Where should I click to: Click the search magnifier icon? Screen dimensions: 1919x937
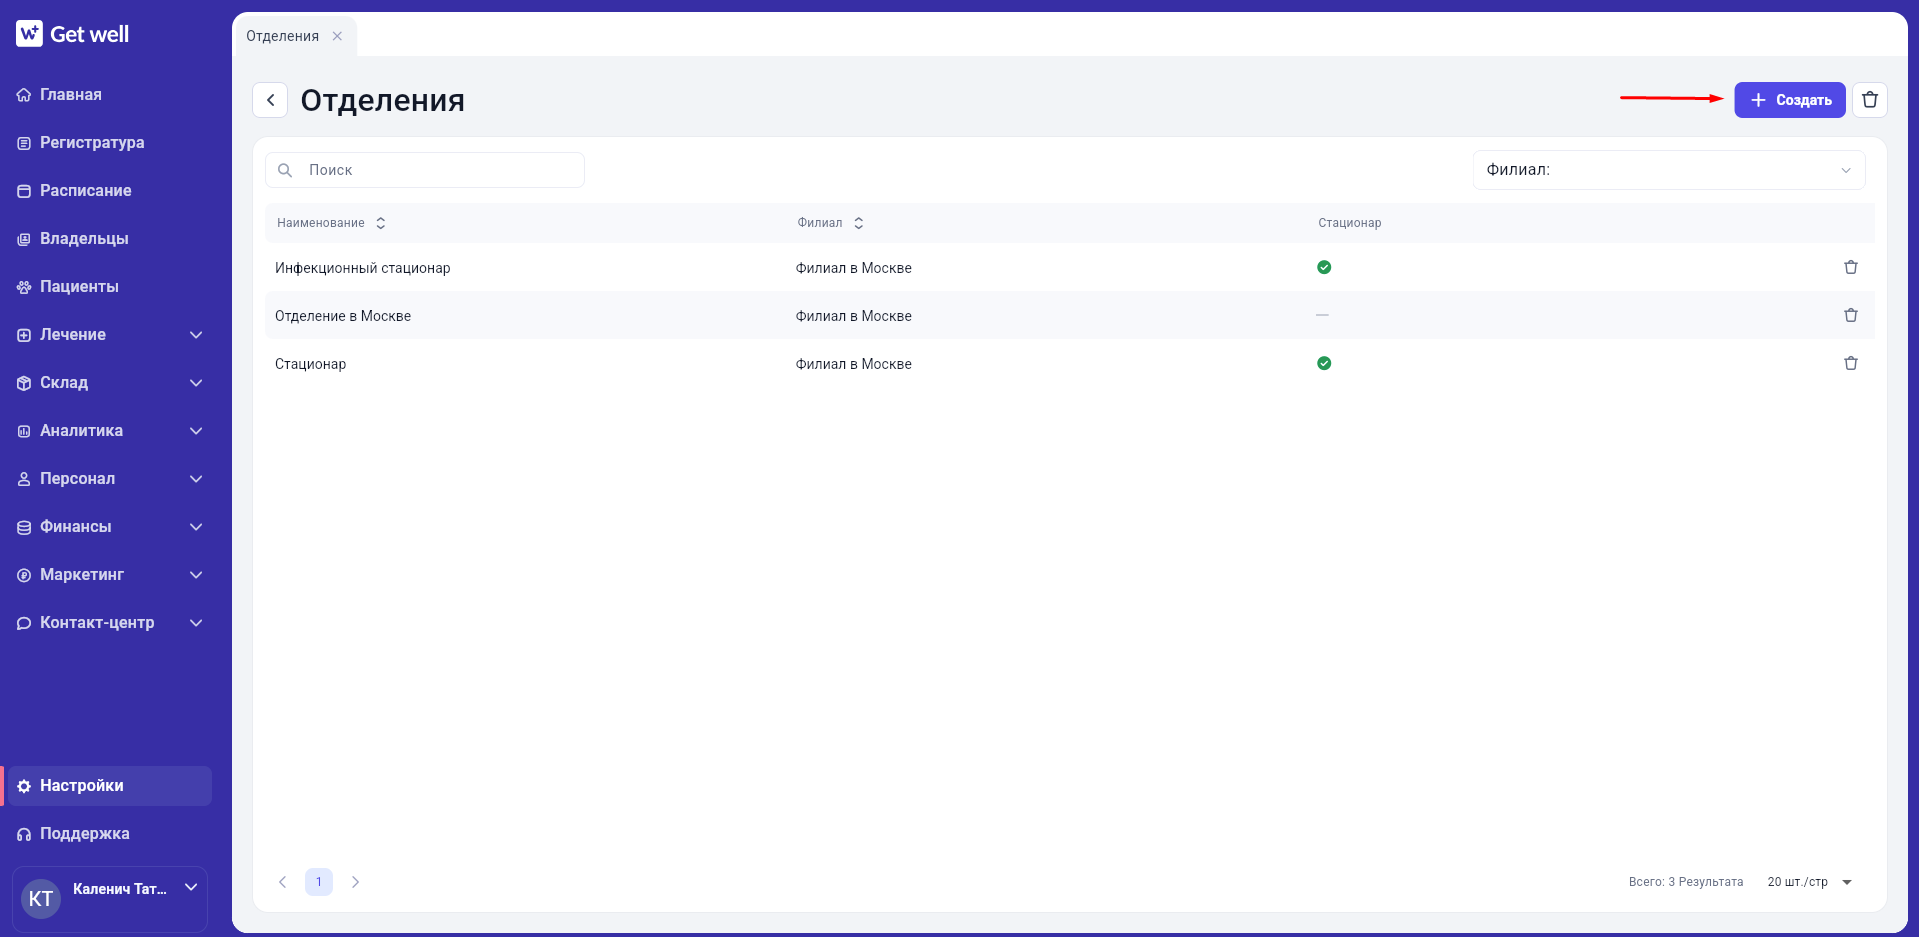[285, 170]
